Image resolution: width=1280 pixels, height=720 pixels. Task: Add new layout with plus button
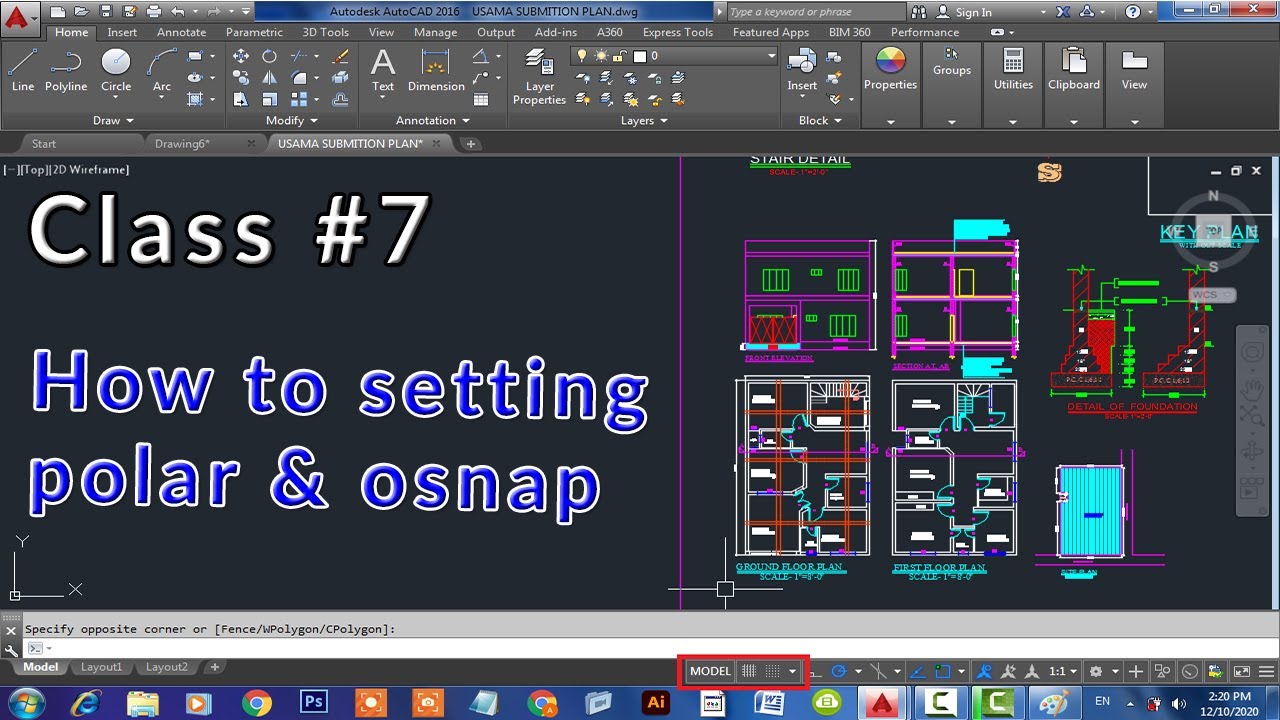coord(214,667)
